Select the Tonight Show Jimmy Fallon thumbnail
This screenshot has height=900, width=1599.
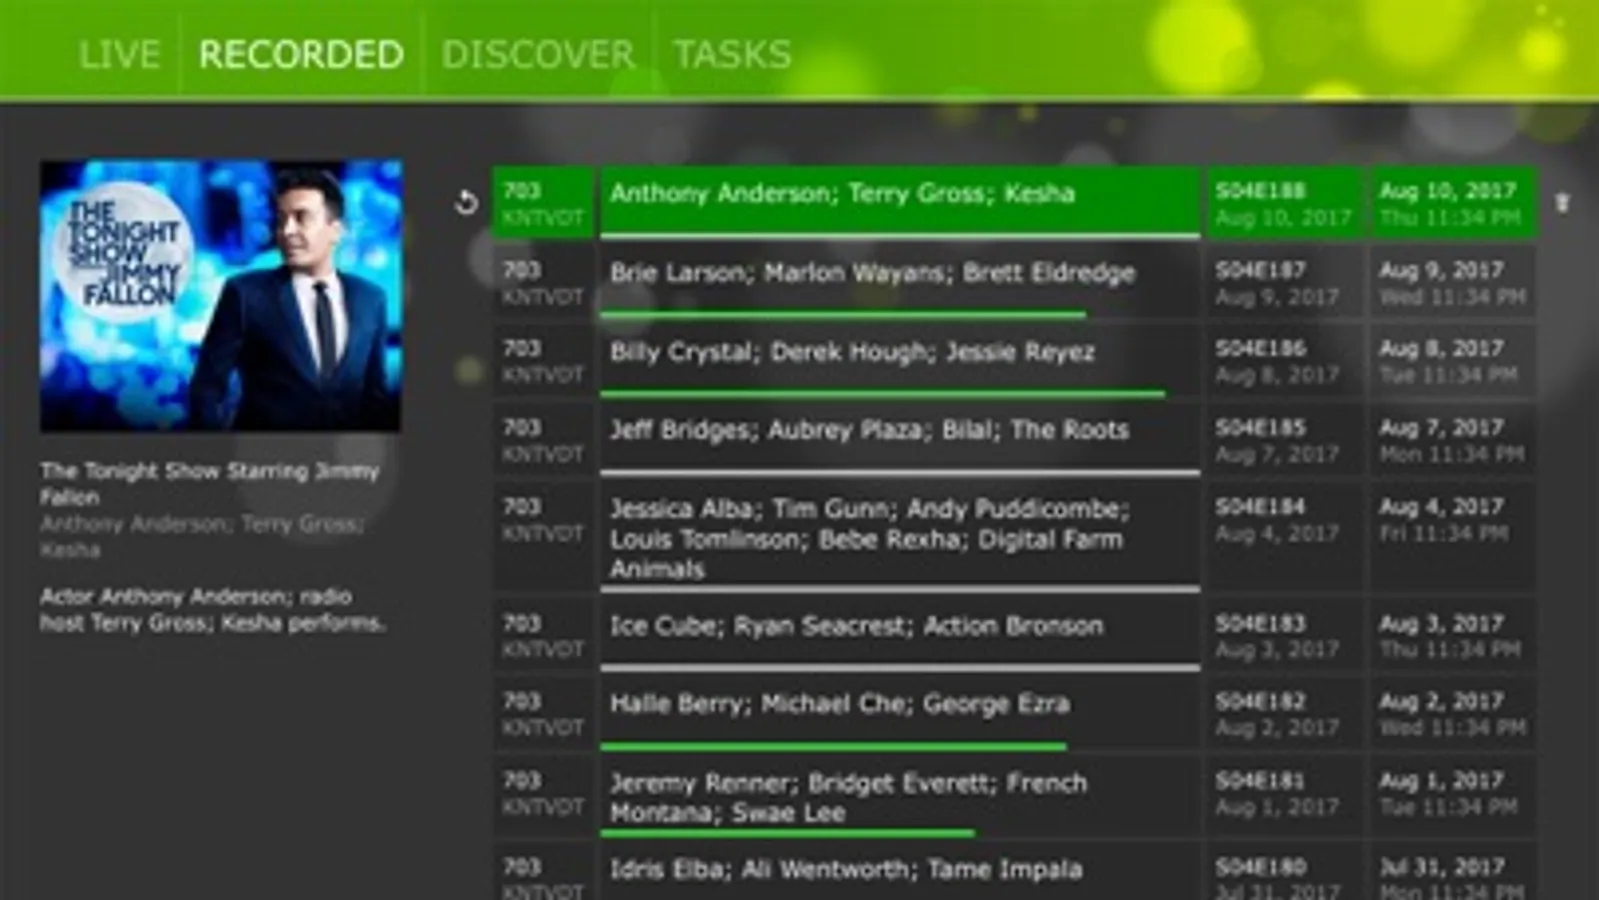(221, 296)
